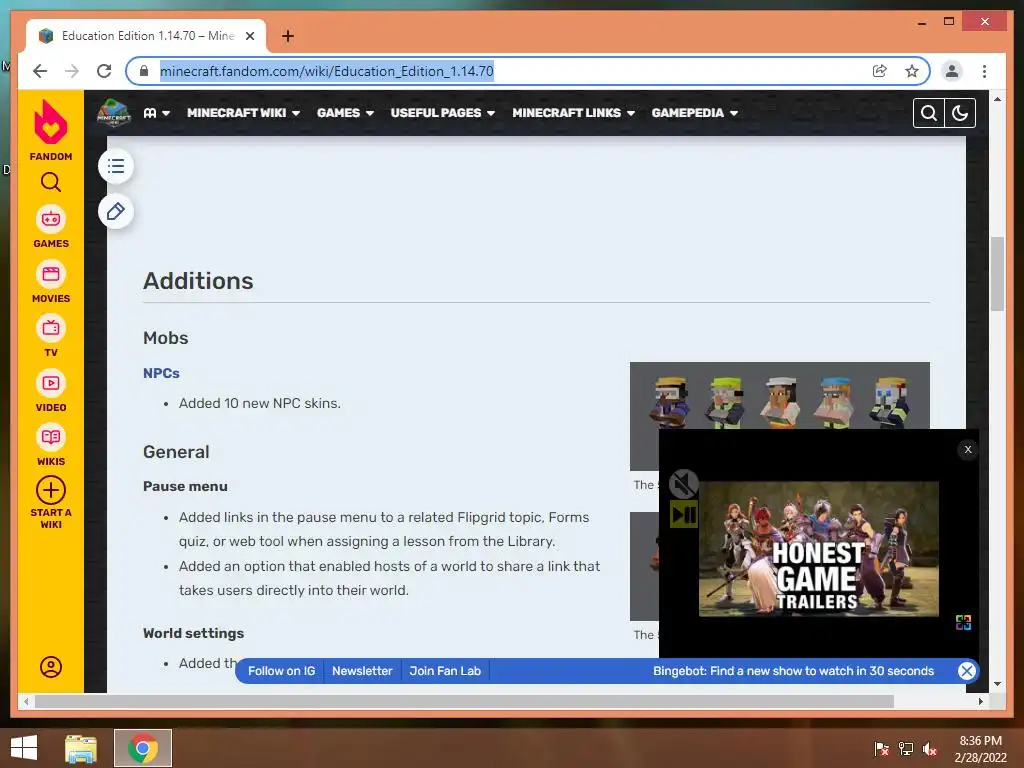The image size is (1024, 768).
Task: Open the Wikis section in sidebar
Action: pos(51,445)
